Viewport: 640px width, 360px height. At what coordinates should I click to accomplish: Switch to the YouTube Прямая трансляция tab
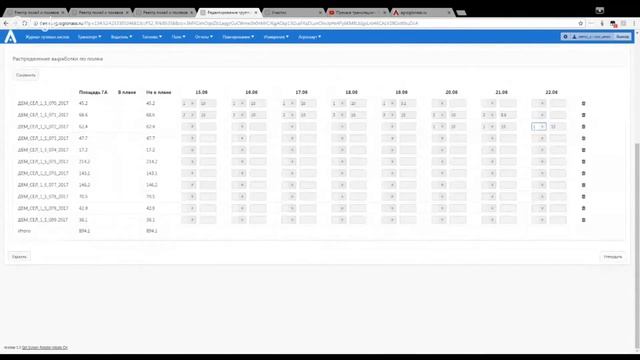pyautogui.click(x=357, y=13)
